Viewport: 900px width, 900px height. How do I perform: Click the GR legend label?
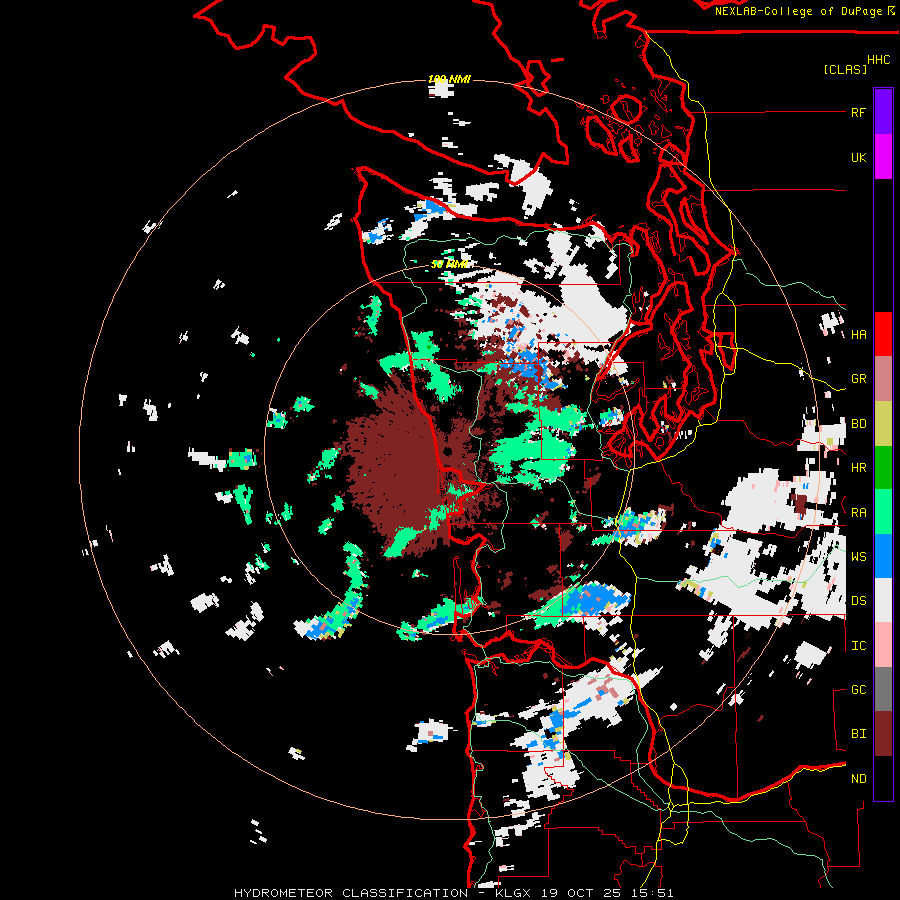coord(858,379)
